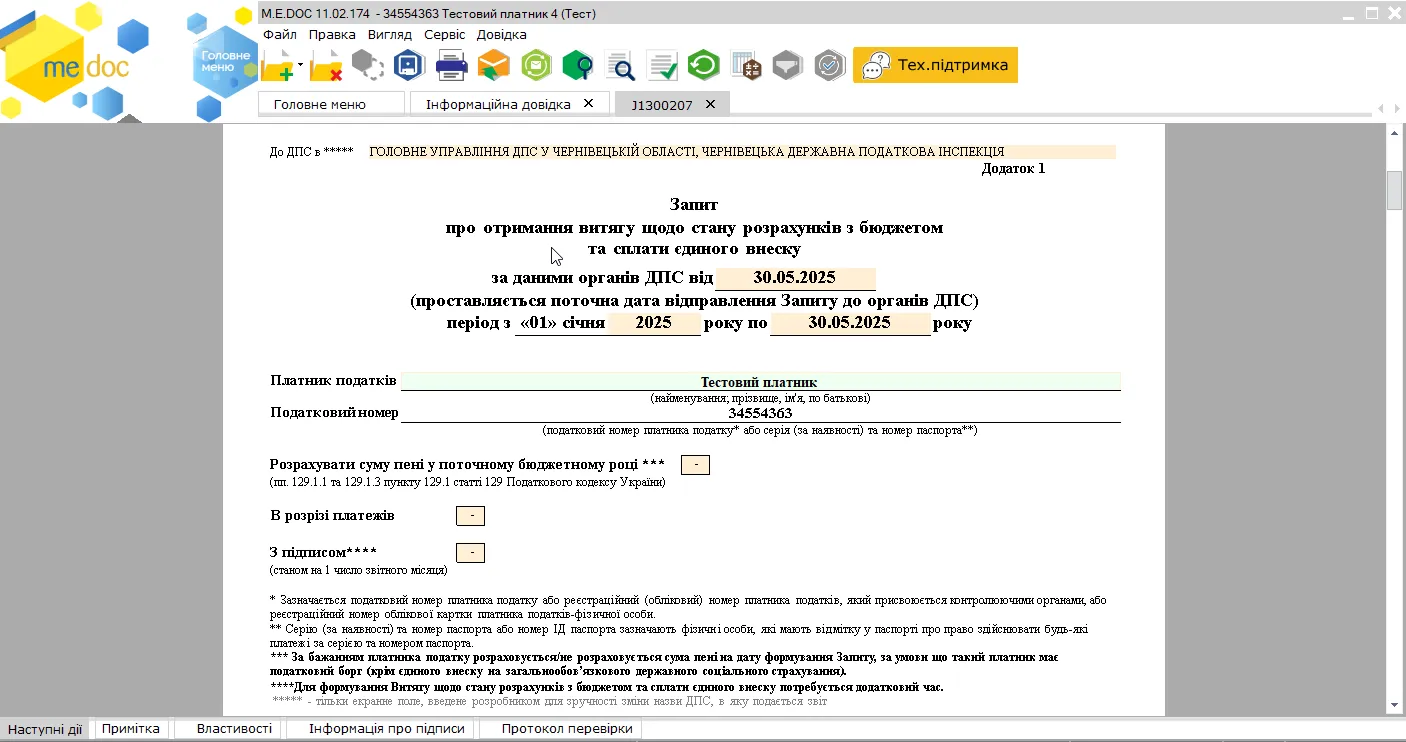Viewport: 1406px width, 742px height.
Task: Open Тех.підтримка support button
Action: tap(935, 65)
